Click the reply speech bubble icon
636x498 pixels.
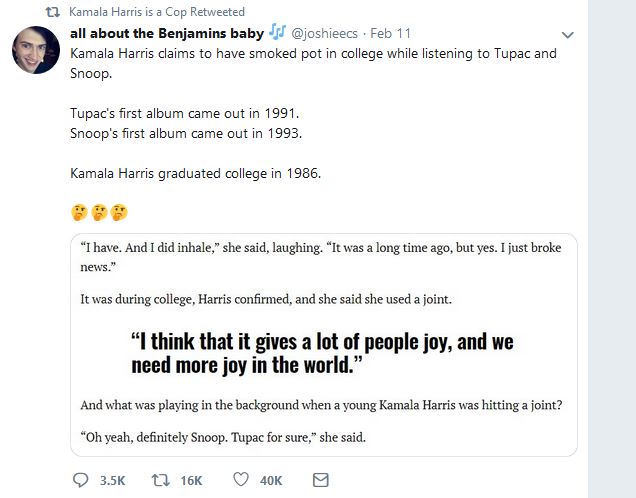point(81,480)
